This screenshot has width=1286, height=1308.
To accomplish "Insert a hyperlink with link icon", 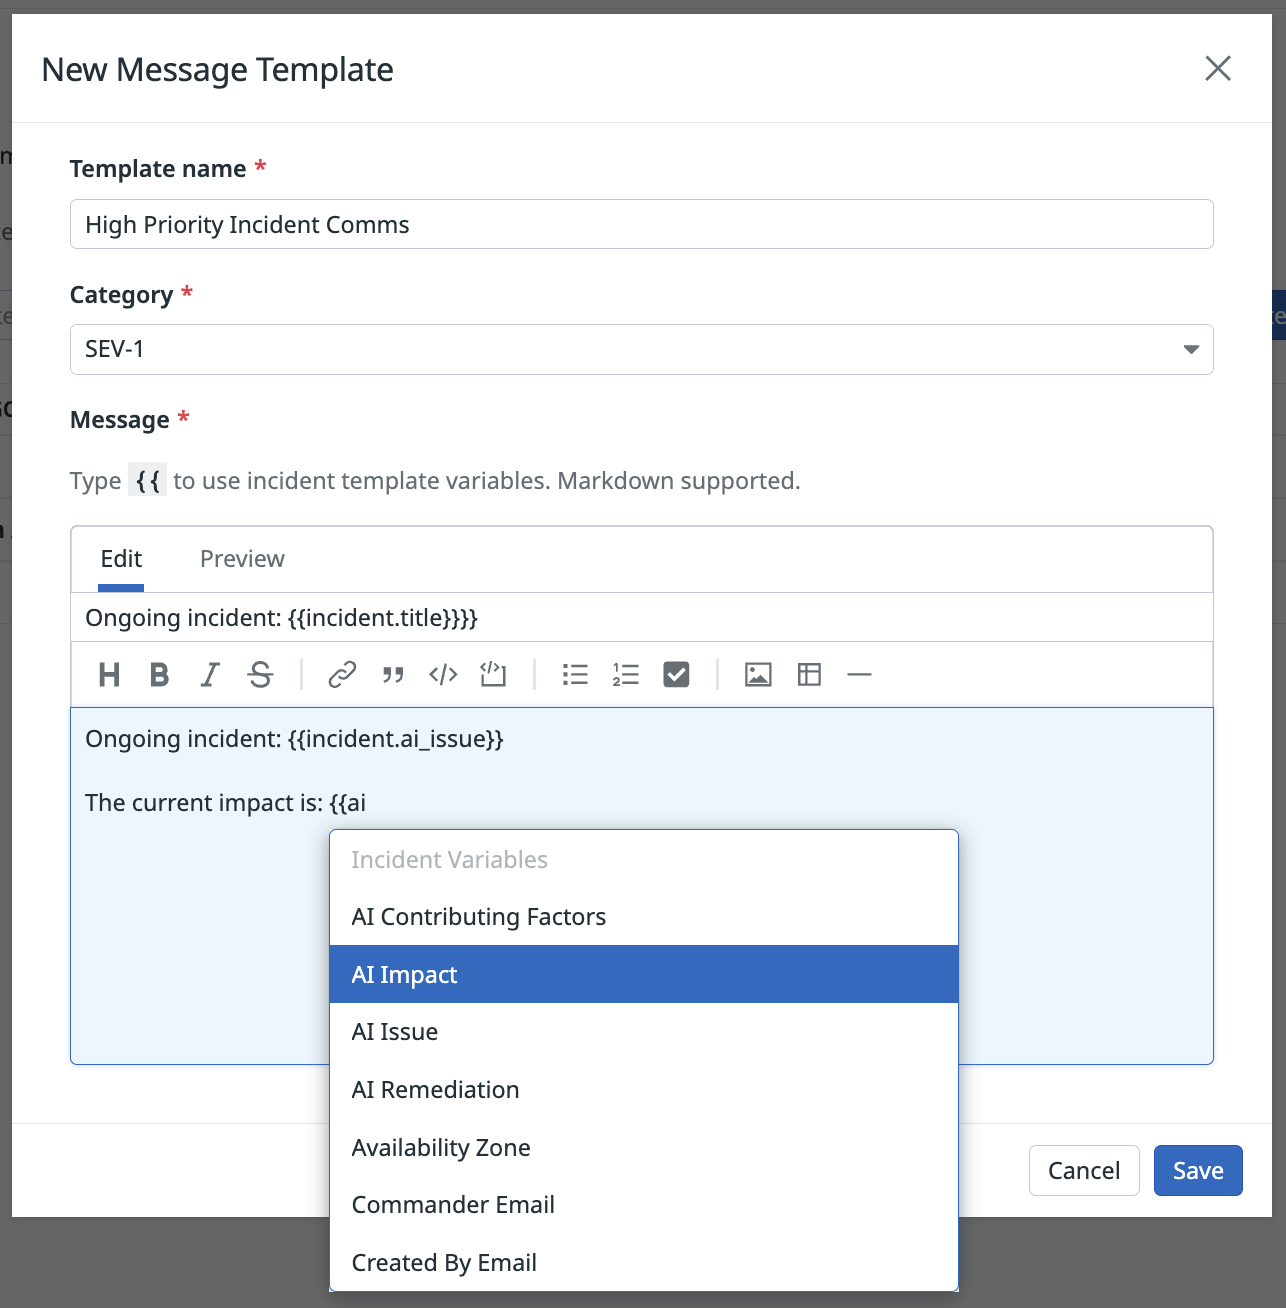I will pos(342,675).
